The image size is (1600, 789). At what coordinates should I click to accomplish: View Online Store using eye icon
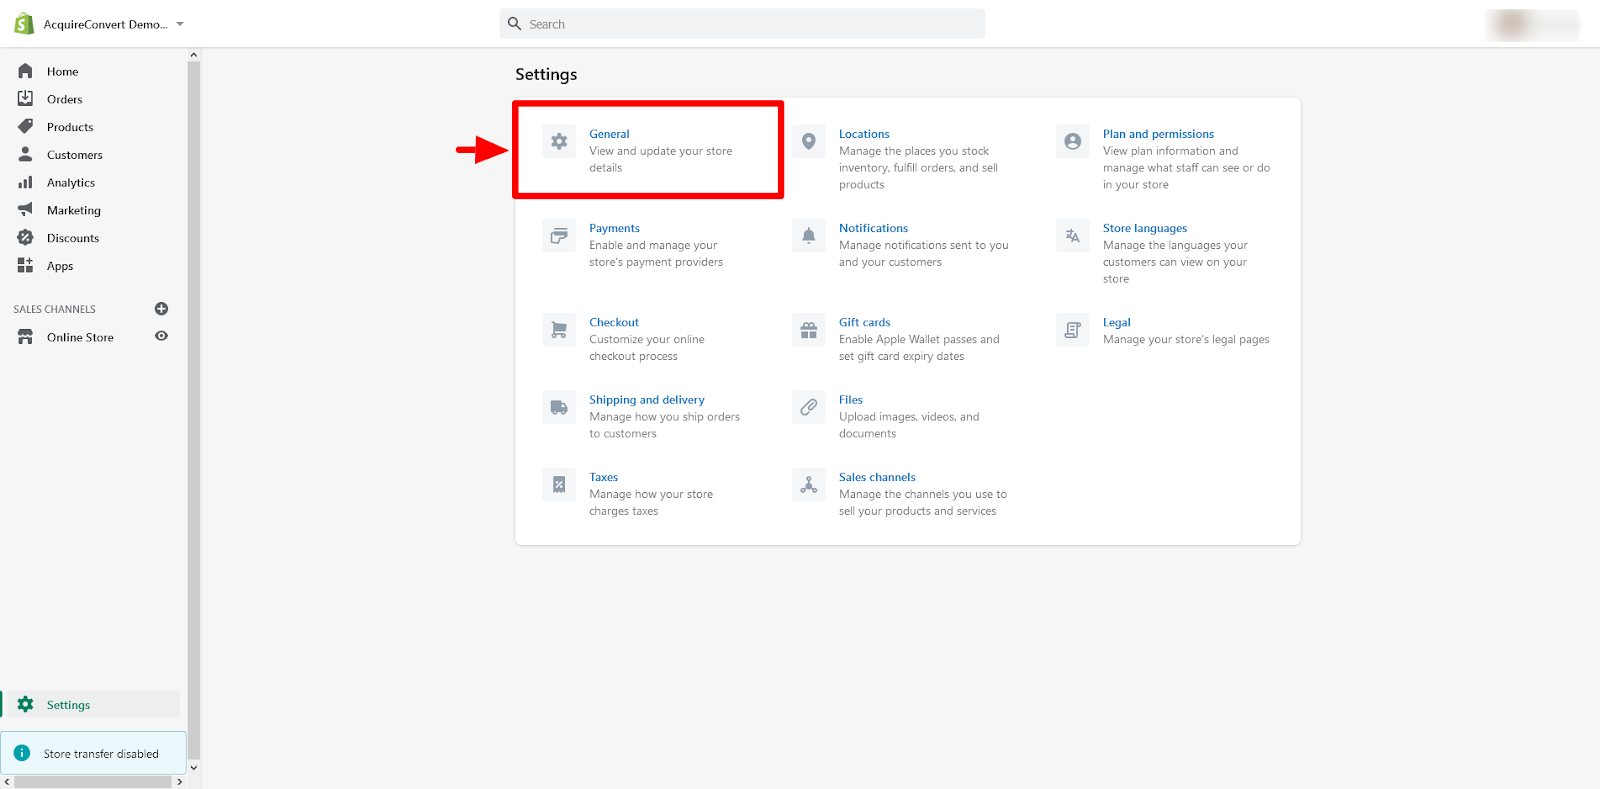161,337
